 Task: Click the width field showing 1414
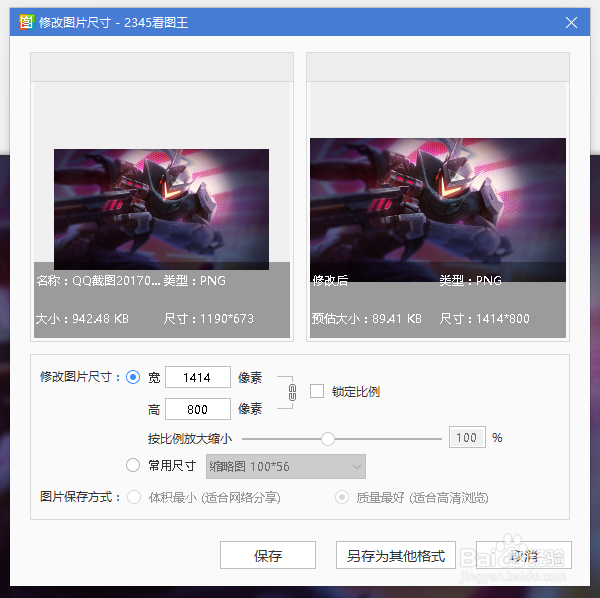coord(198,377)
